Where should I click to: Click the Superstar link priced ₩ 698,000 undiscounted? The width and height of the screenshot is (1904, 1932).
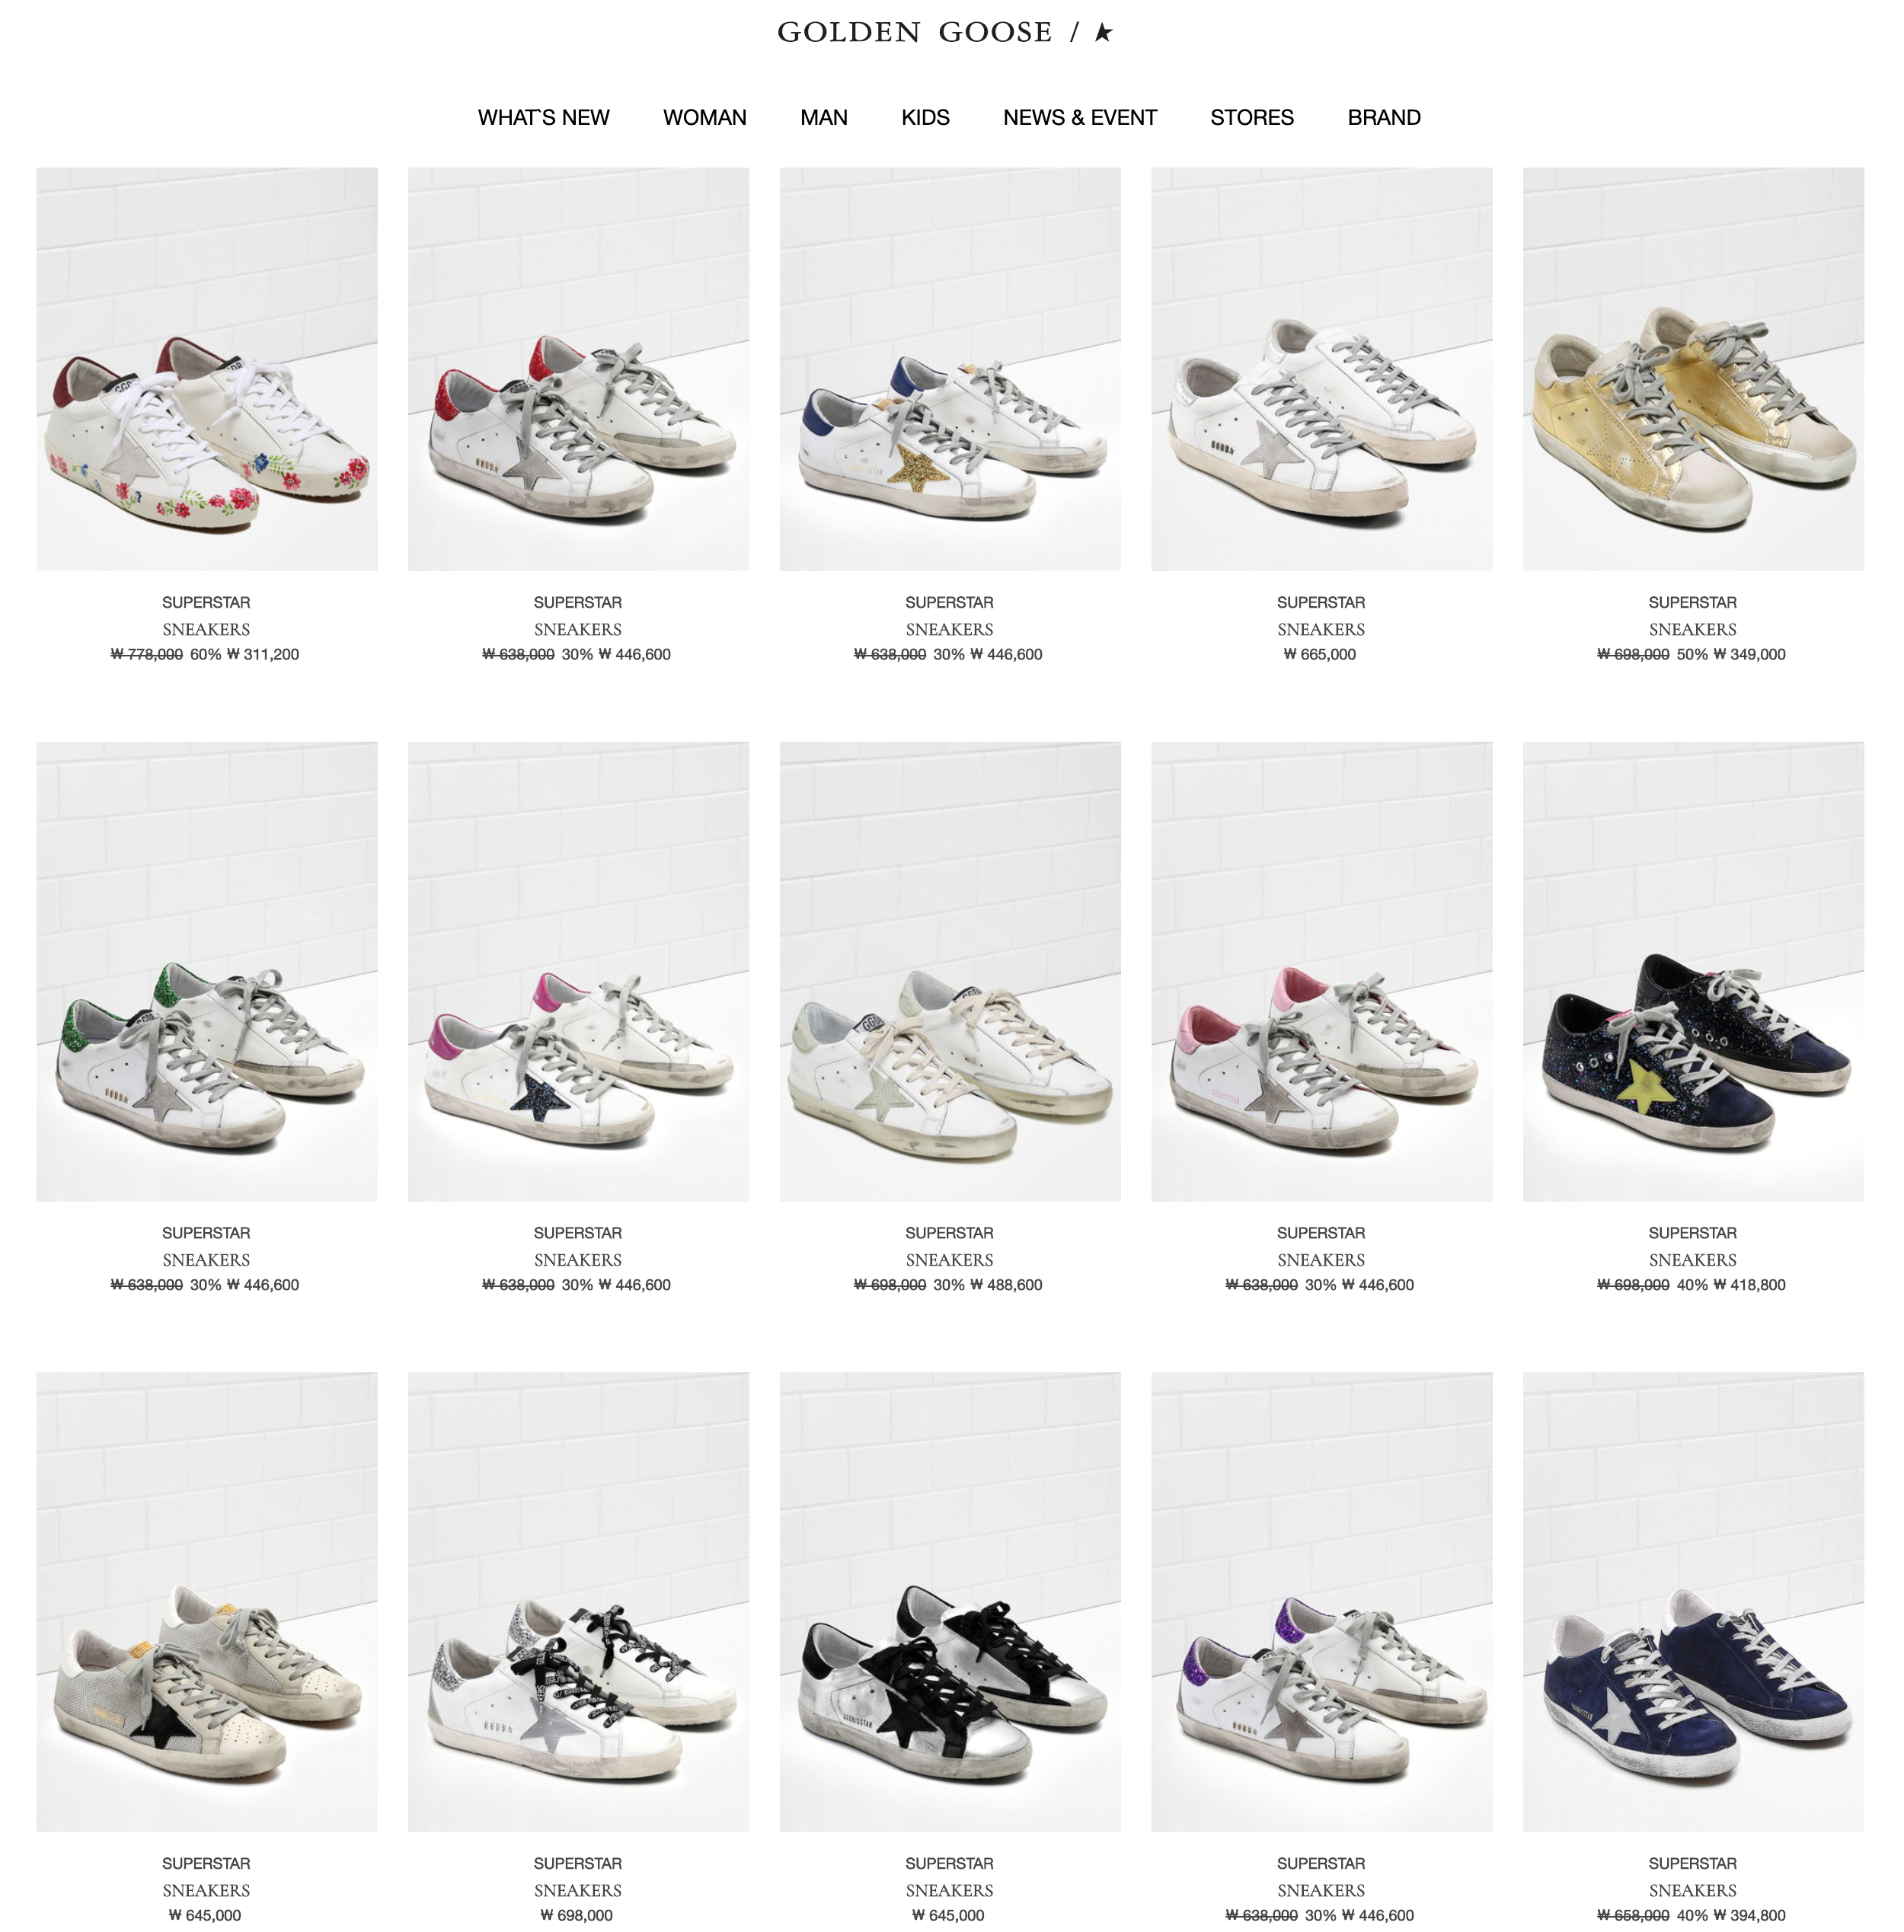577,1863
